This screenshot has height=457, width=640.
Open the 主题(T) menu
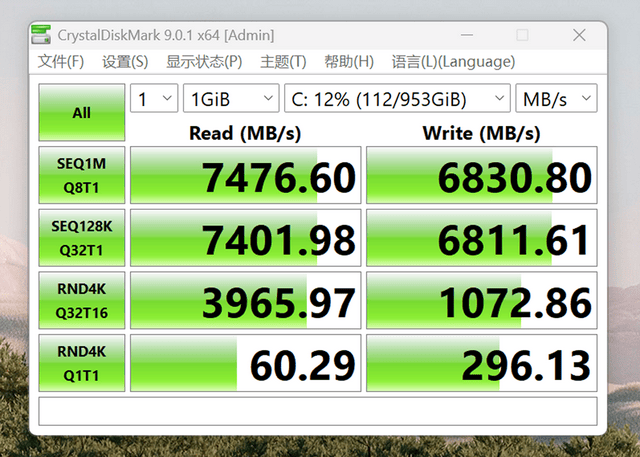(283, 62)
